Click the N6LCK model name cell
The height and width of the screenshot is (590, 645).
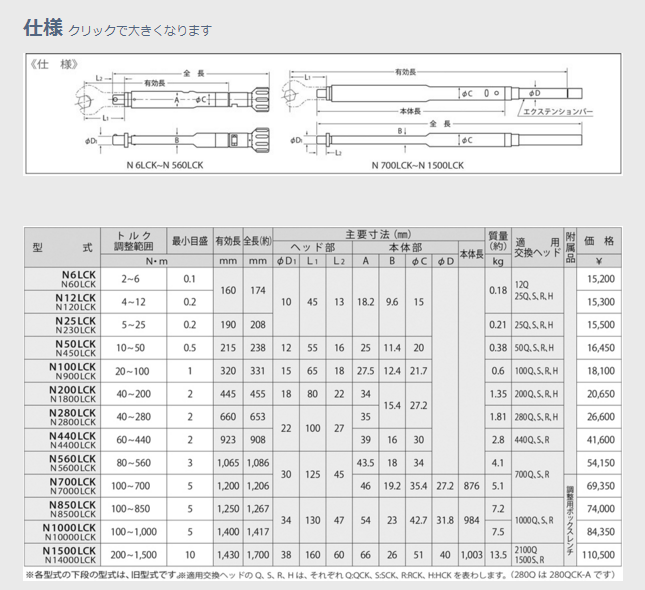click(x=62, y=279)
